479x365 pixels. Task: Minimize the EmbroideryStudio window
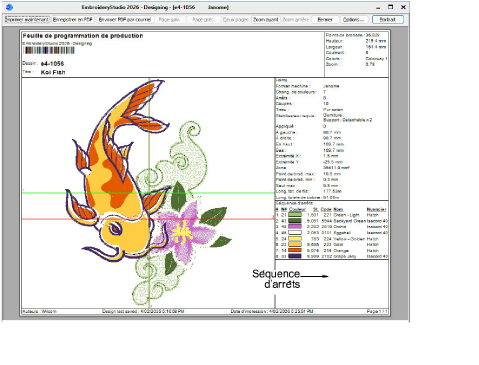click(x=378, y=7)
